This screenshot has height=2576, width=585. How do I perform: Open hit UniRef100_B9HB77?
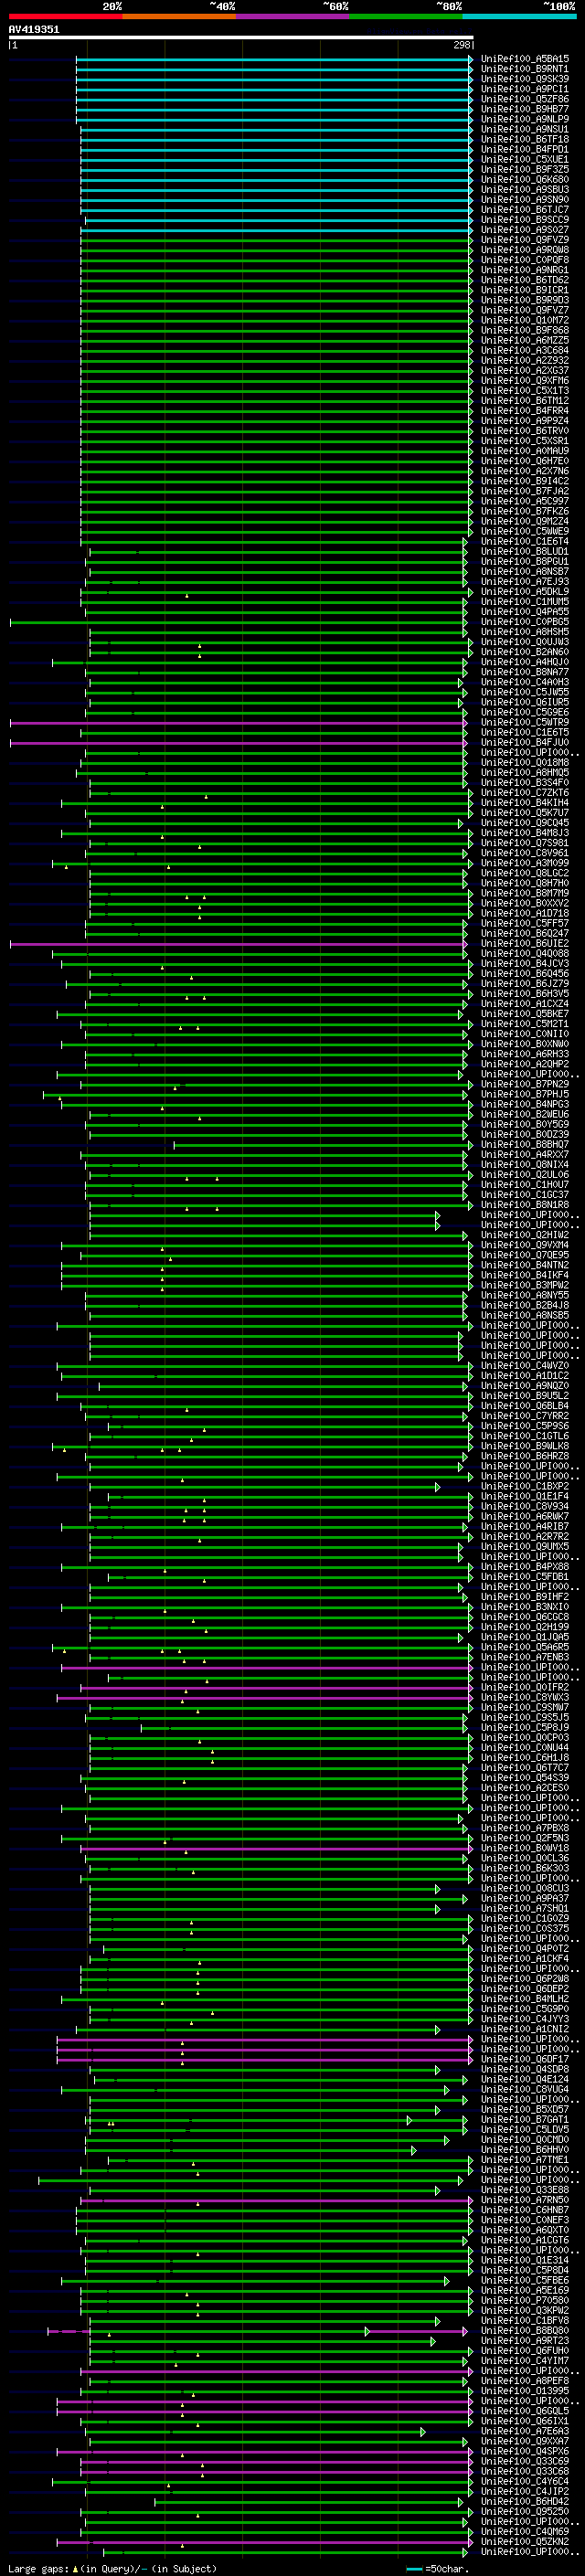click(525, 109)
